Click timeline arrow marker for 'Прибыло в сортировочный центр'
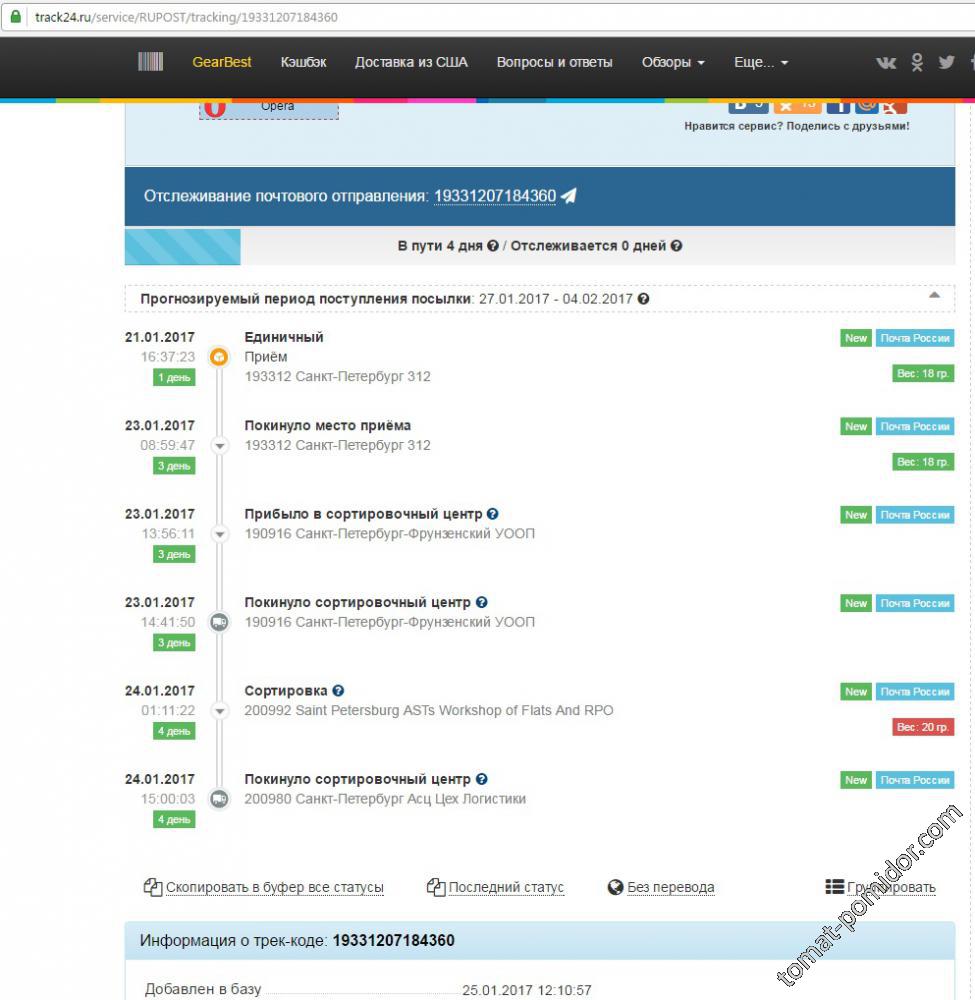Screen dimensions: 975x1000 coord(219,534)
